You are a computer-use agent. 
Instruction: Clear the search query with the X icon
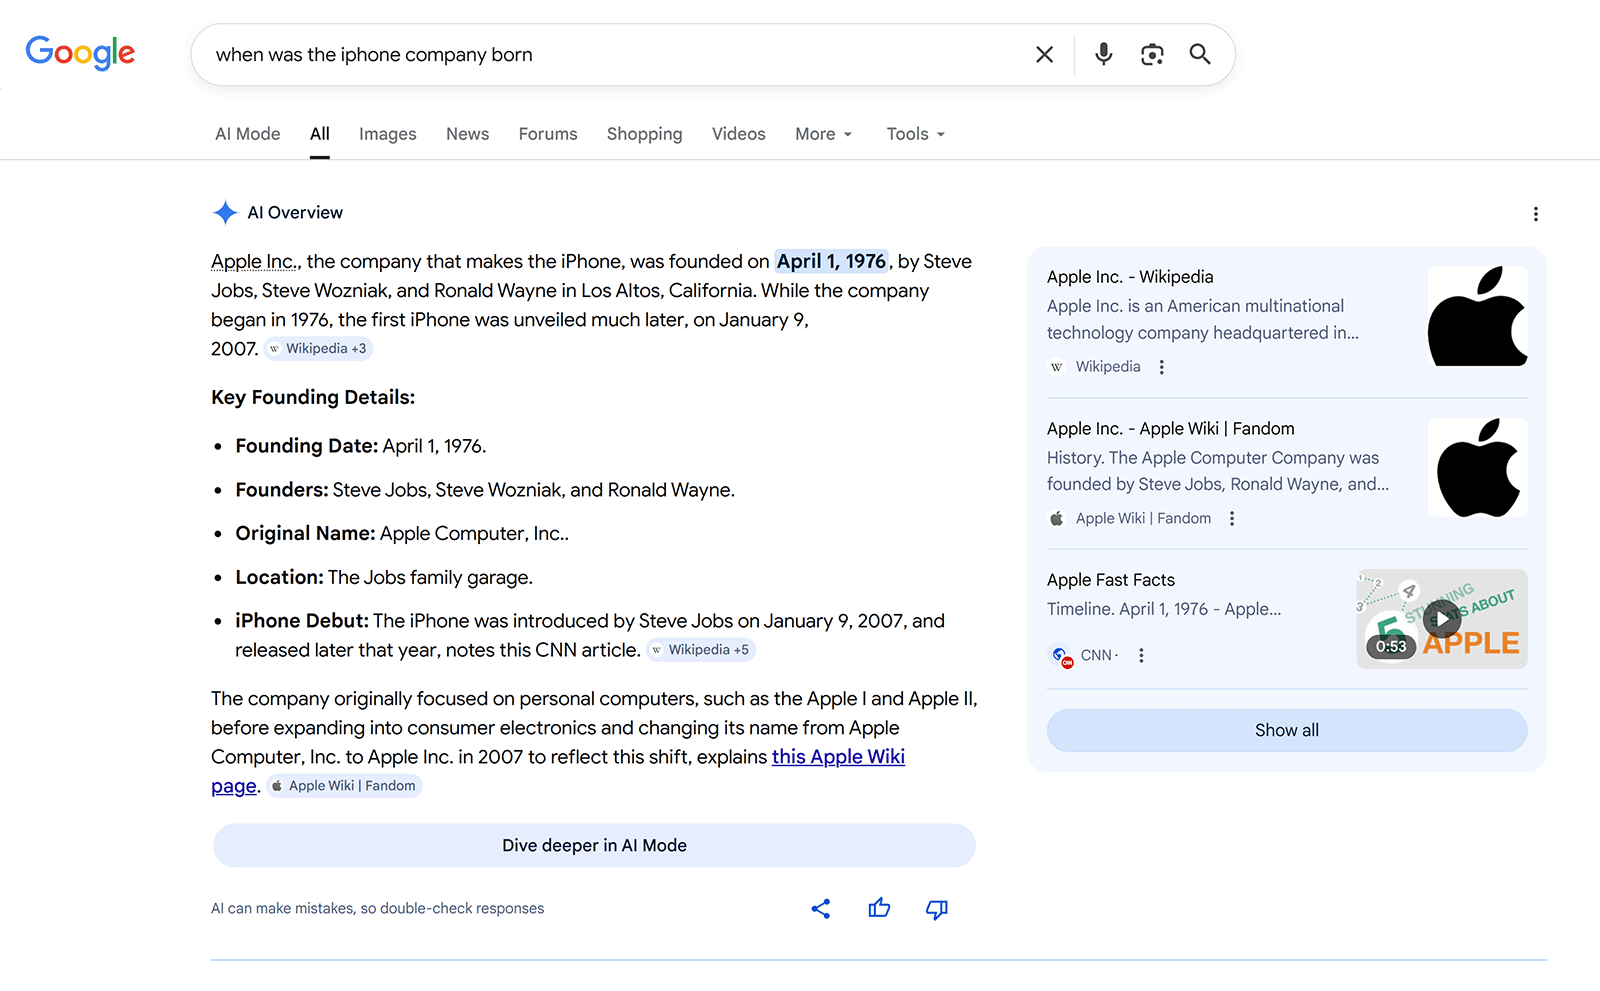[1044, 54]
